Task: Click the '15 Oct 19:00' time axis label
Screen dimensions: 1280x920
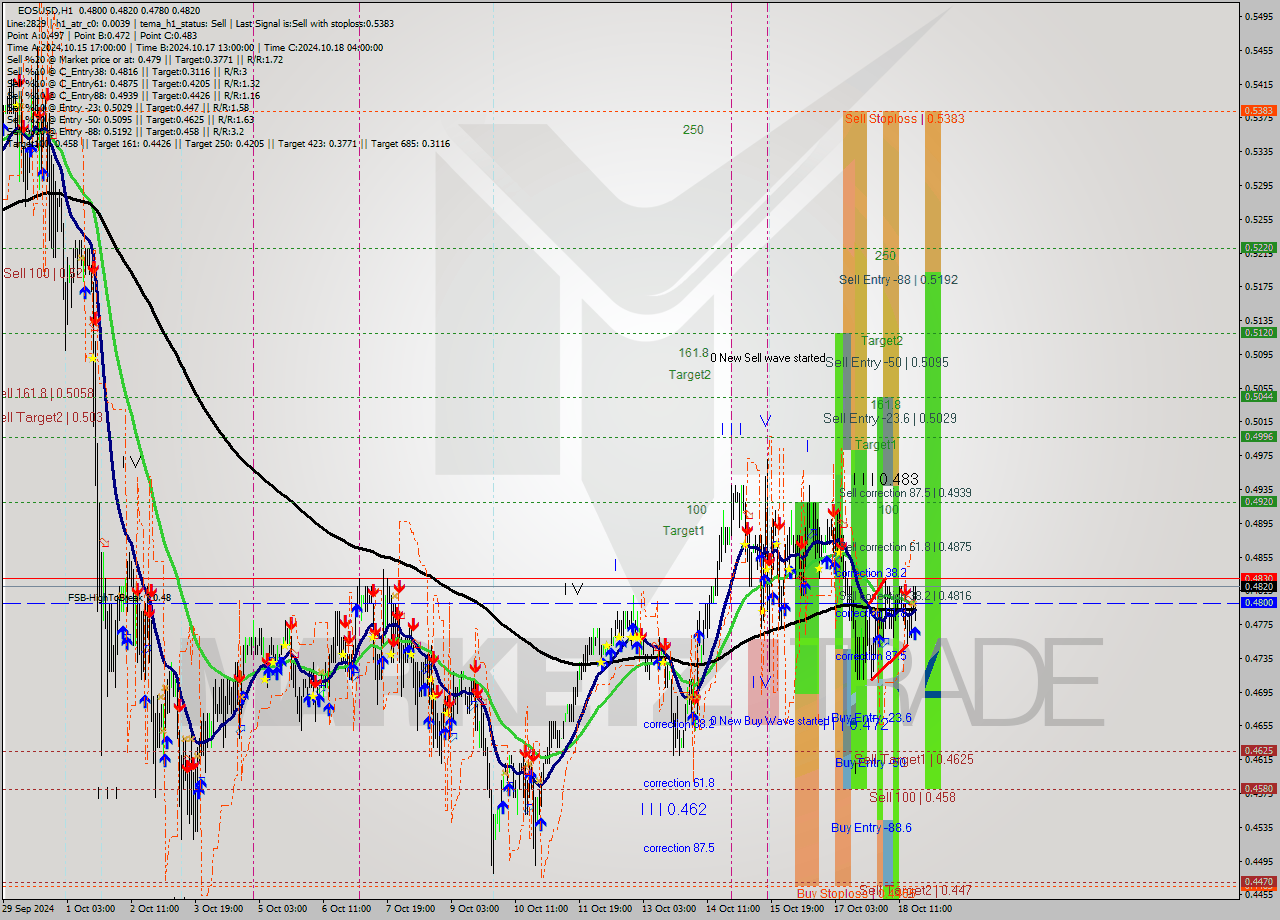Action: click(797, 909)
